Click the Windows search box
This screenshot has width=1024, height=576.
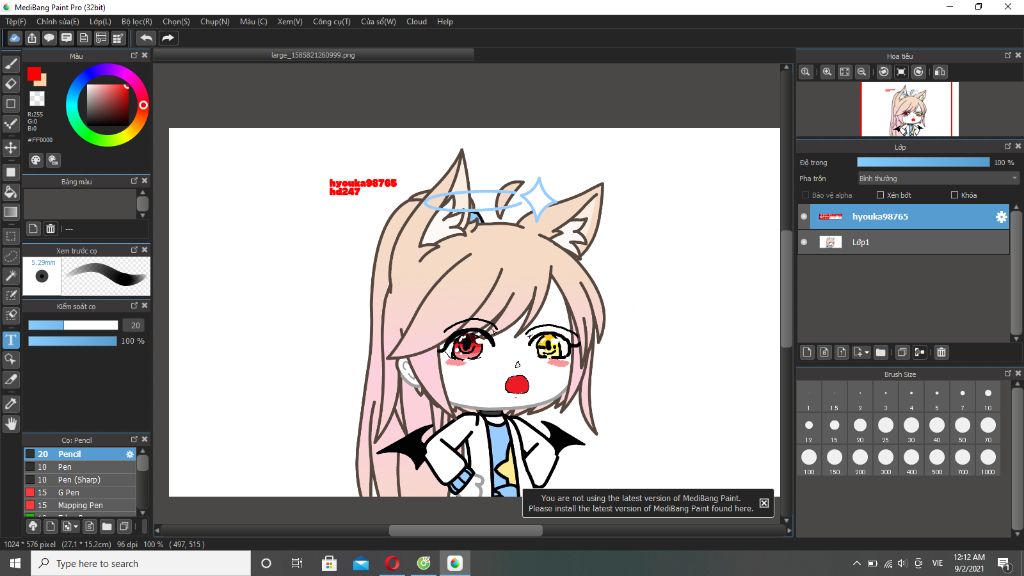click(141, 563)
